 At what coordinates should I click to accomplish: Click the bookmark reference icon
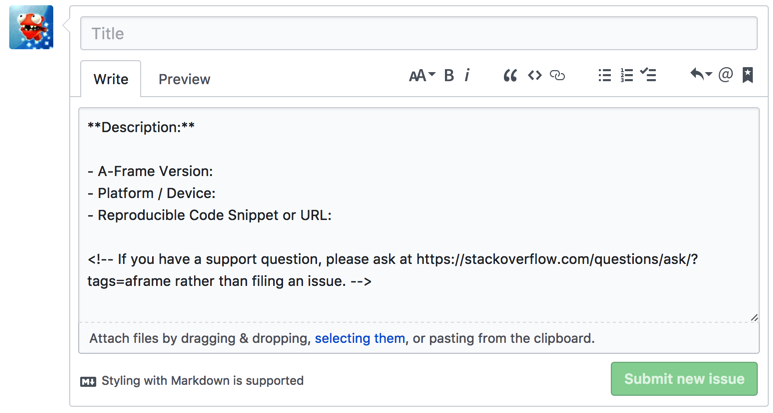[x=748, y=75]
